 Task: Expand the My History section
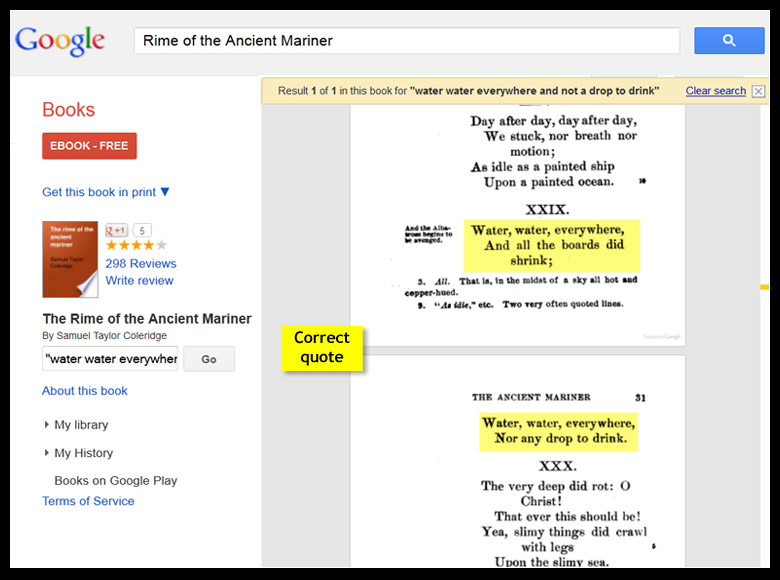78,453
